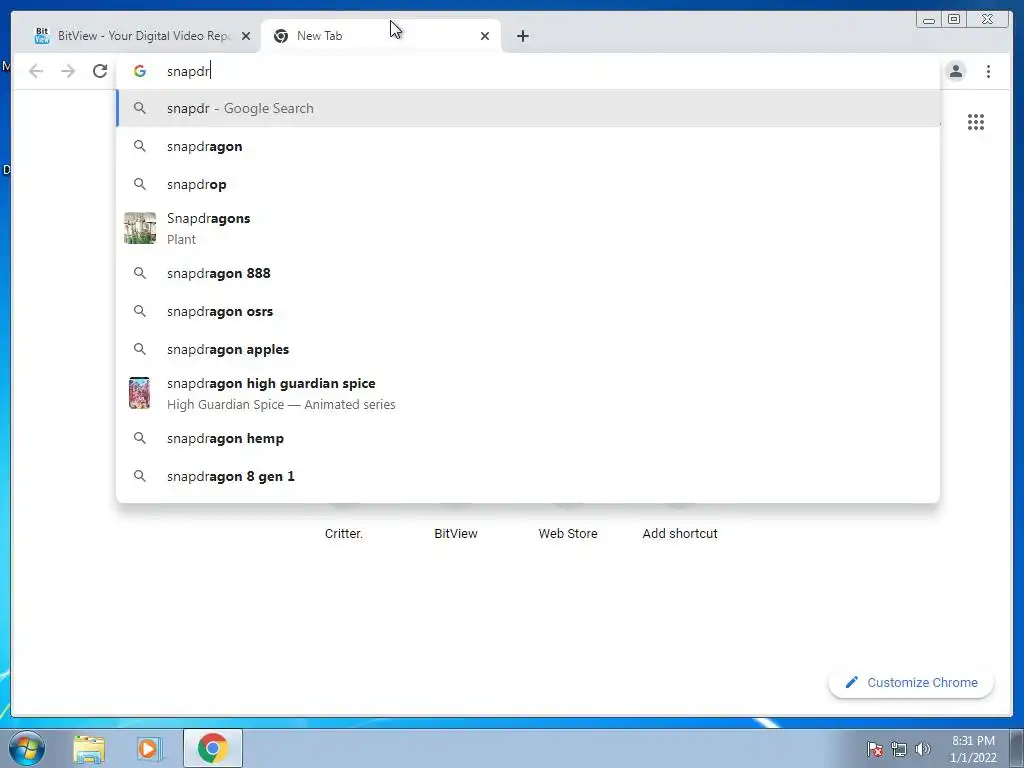The image size is (1024, 768).
Task: Select 'snapdragon high guardian spice' suggestion
Action: tap(528, 393)
